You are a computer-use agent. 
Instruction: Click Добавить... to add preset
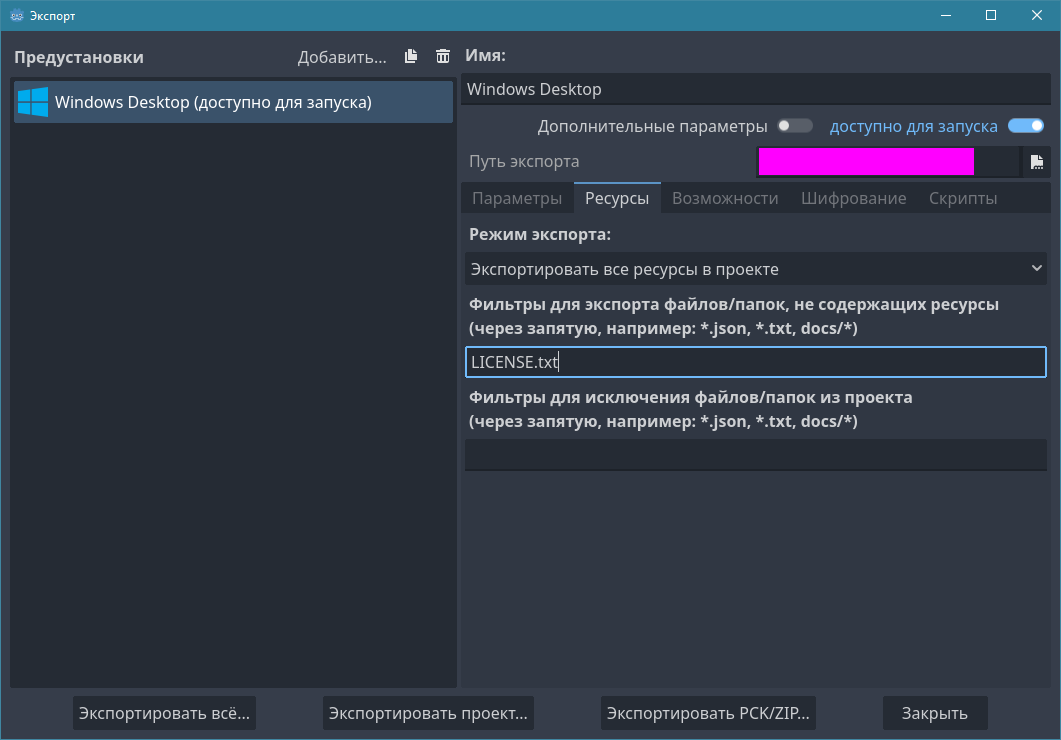pyautogui.click(x=342, y=57)
